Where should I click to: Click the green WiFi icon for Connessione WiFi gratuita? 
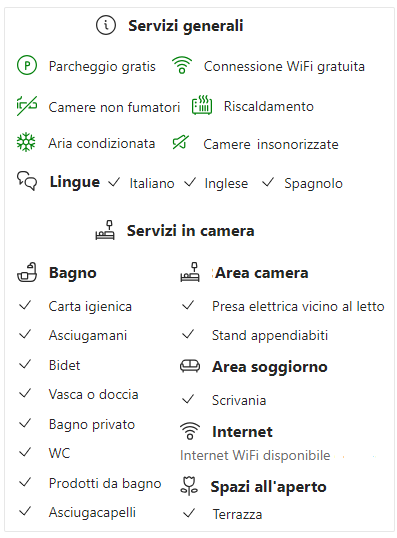click(x=182, y=65)
